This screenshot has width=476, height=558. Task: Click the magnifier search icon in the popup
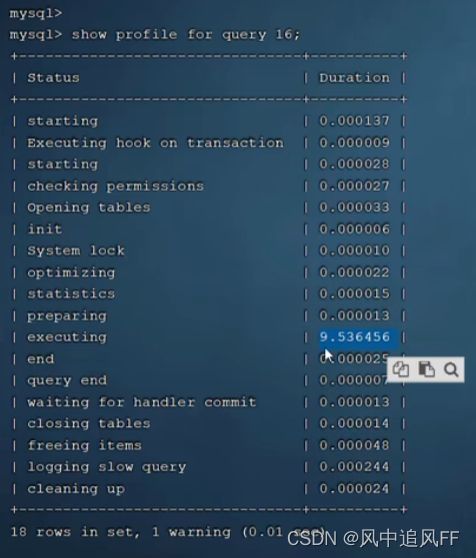point(451,370)
